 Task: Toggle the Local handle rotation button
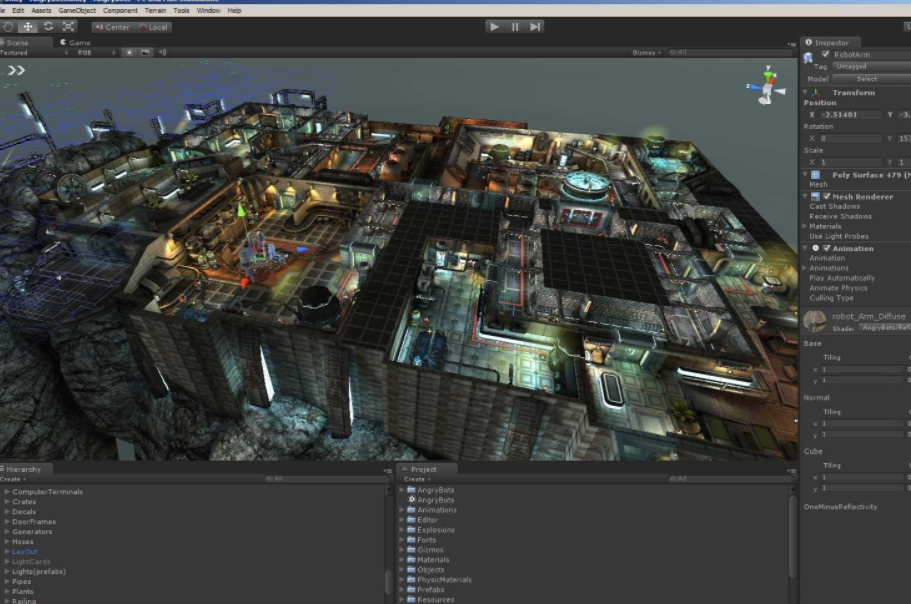[x=153, y=27]
